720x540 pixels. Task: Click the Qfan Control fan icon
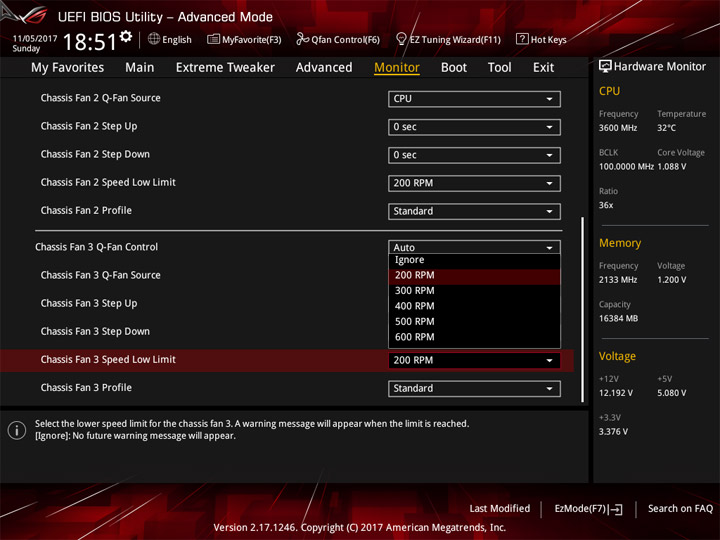point(302,39)
